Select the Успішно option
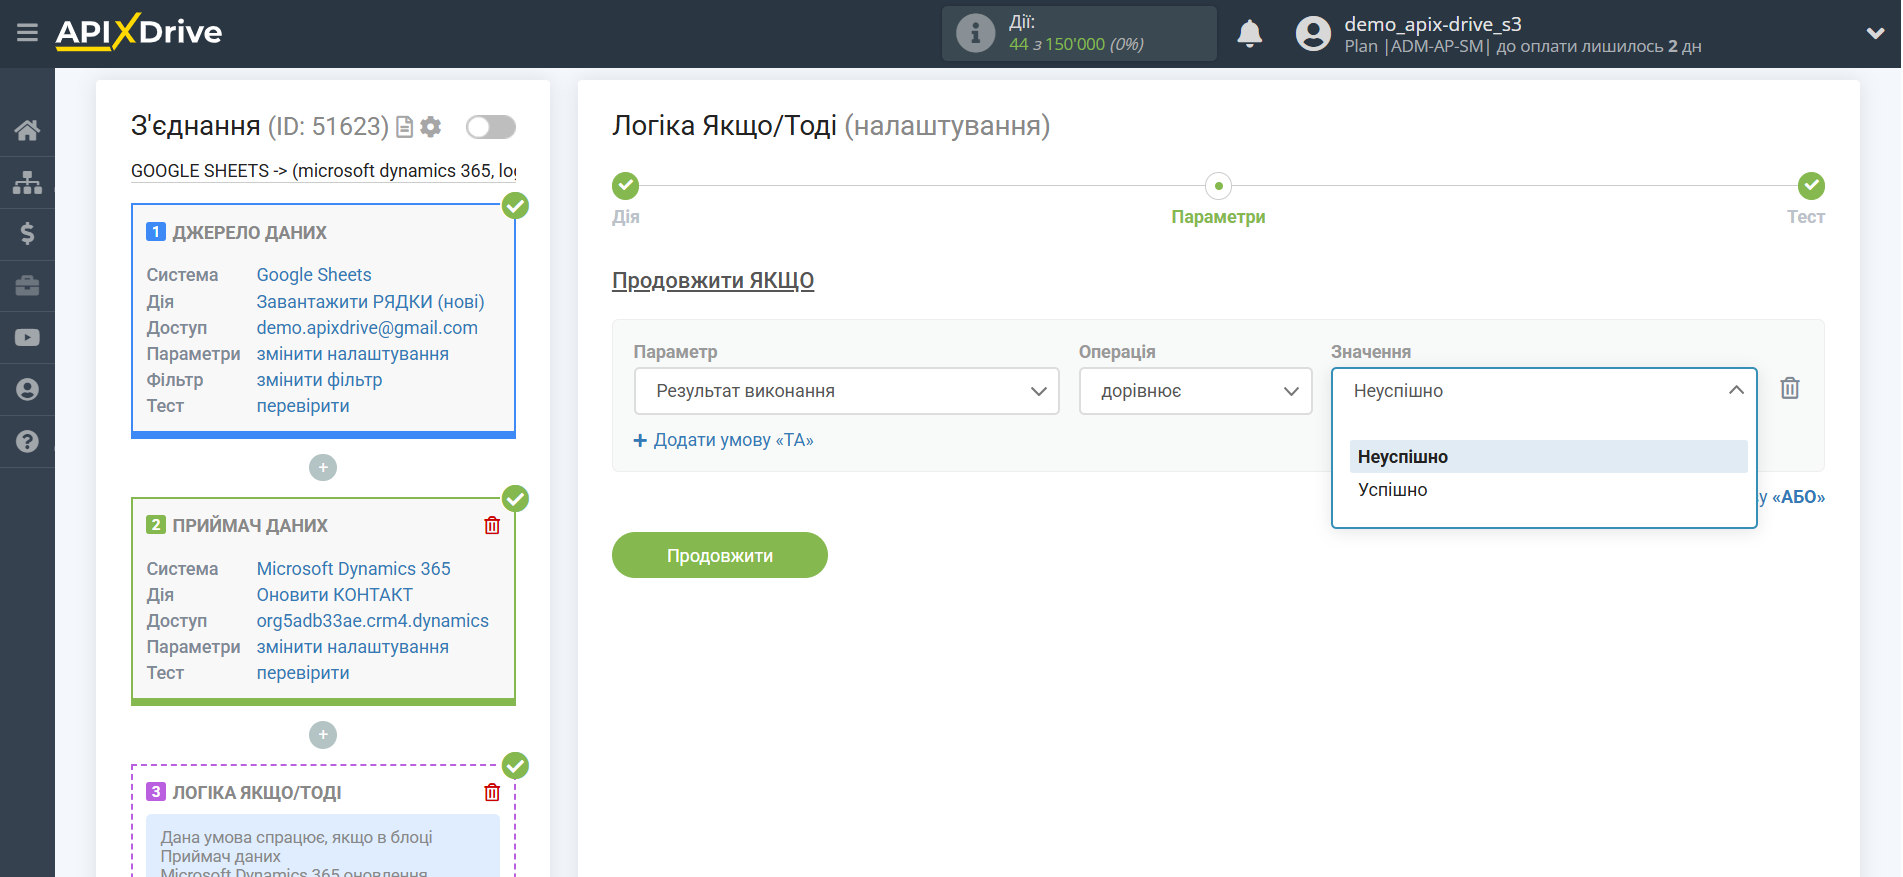Screen dimensions: 1903x877 [1548, 490]
